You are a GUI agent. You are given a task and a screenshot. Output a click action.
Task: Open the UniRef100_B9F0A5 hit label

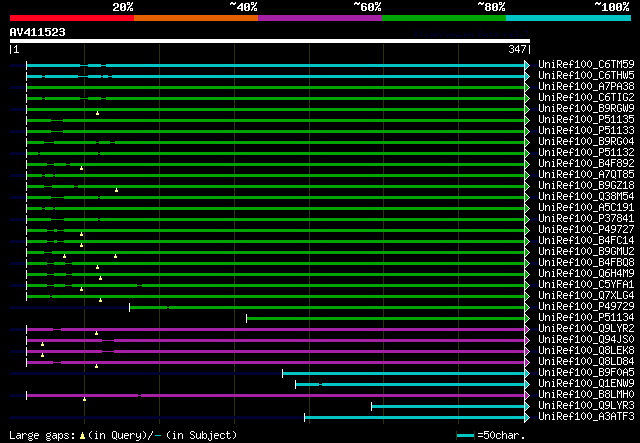click(x=586, y=372)
